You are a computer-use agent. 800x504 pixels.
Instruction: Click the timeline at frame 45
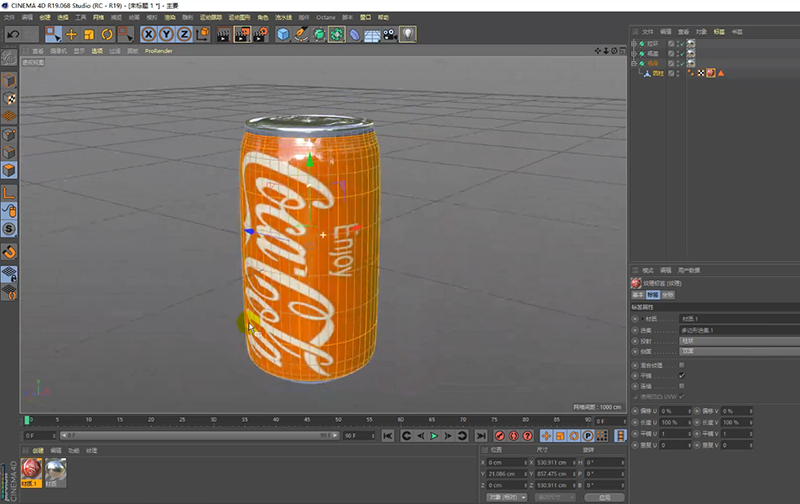point(307,420)
